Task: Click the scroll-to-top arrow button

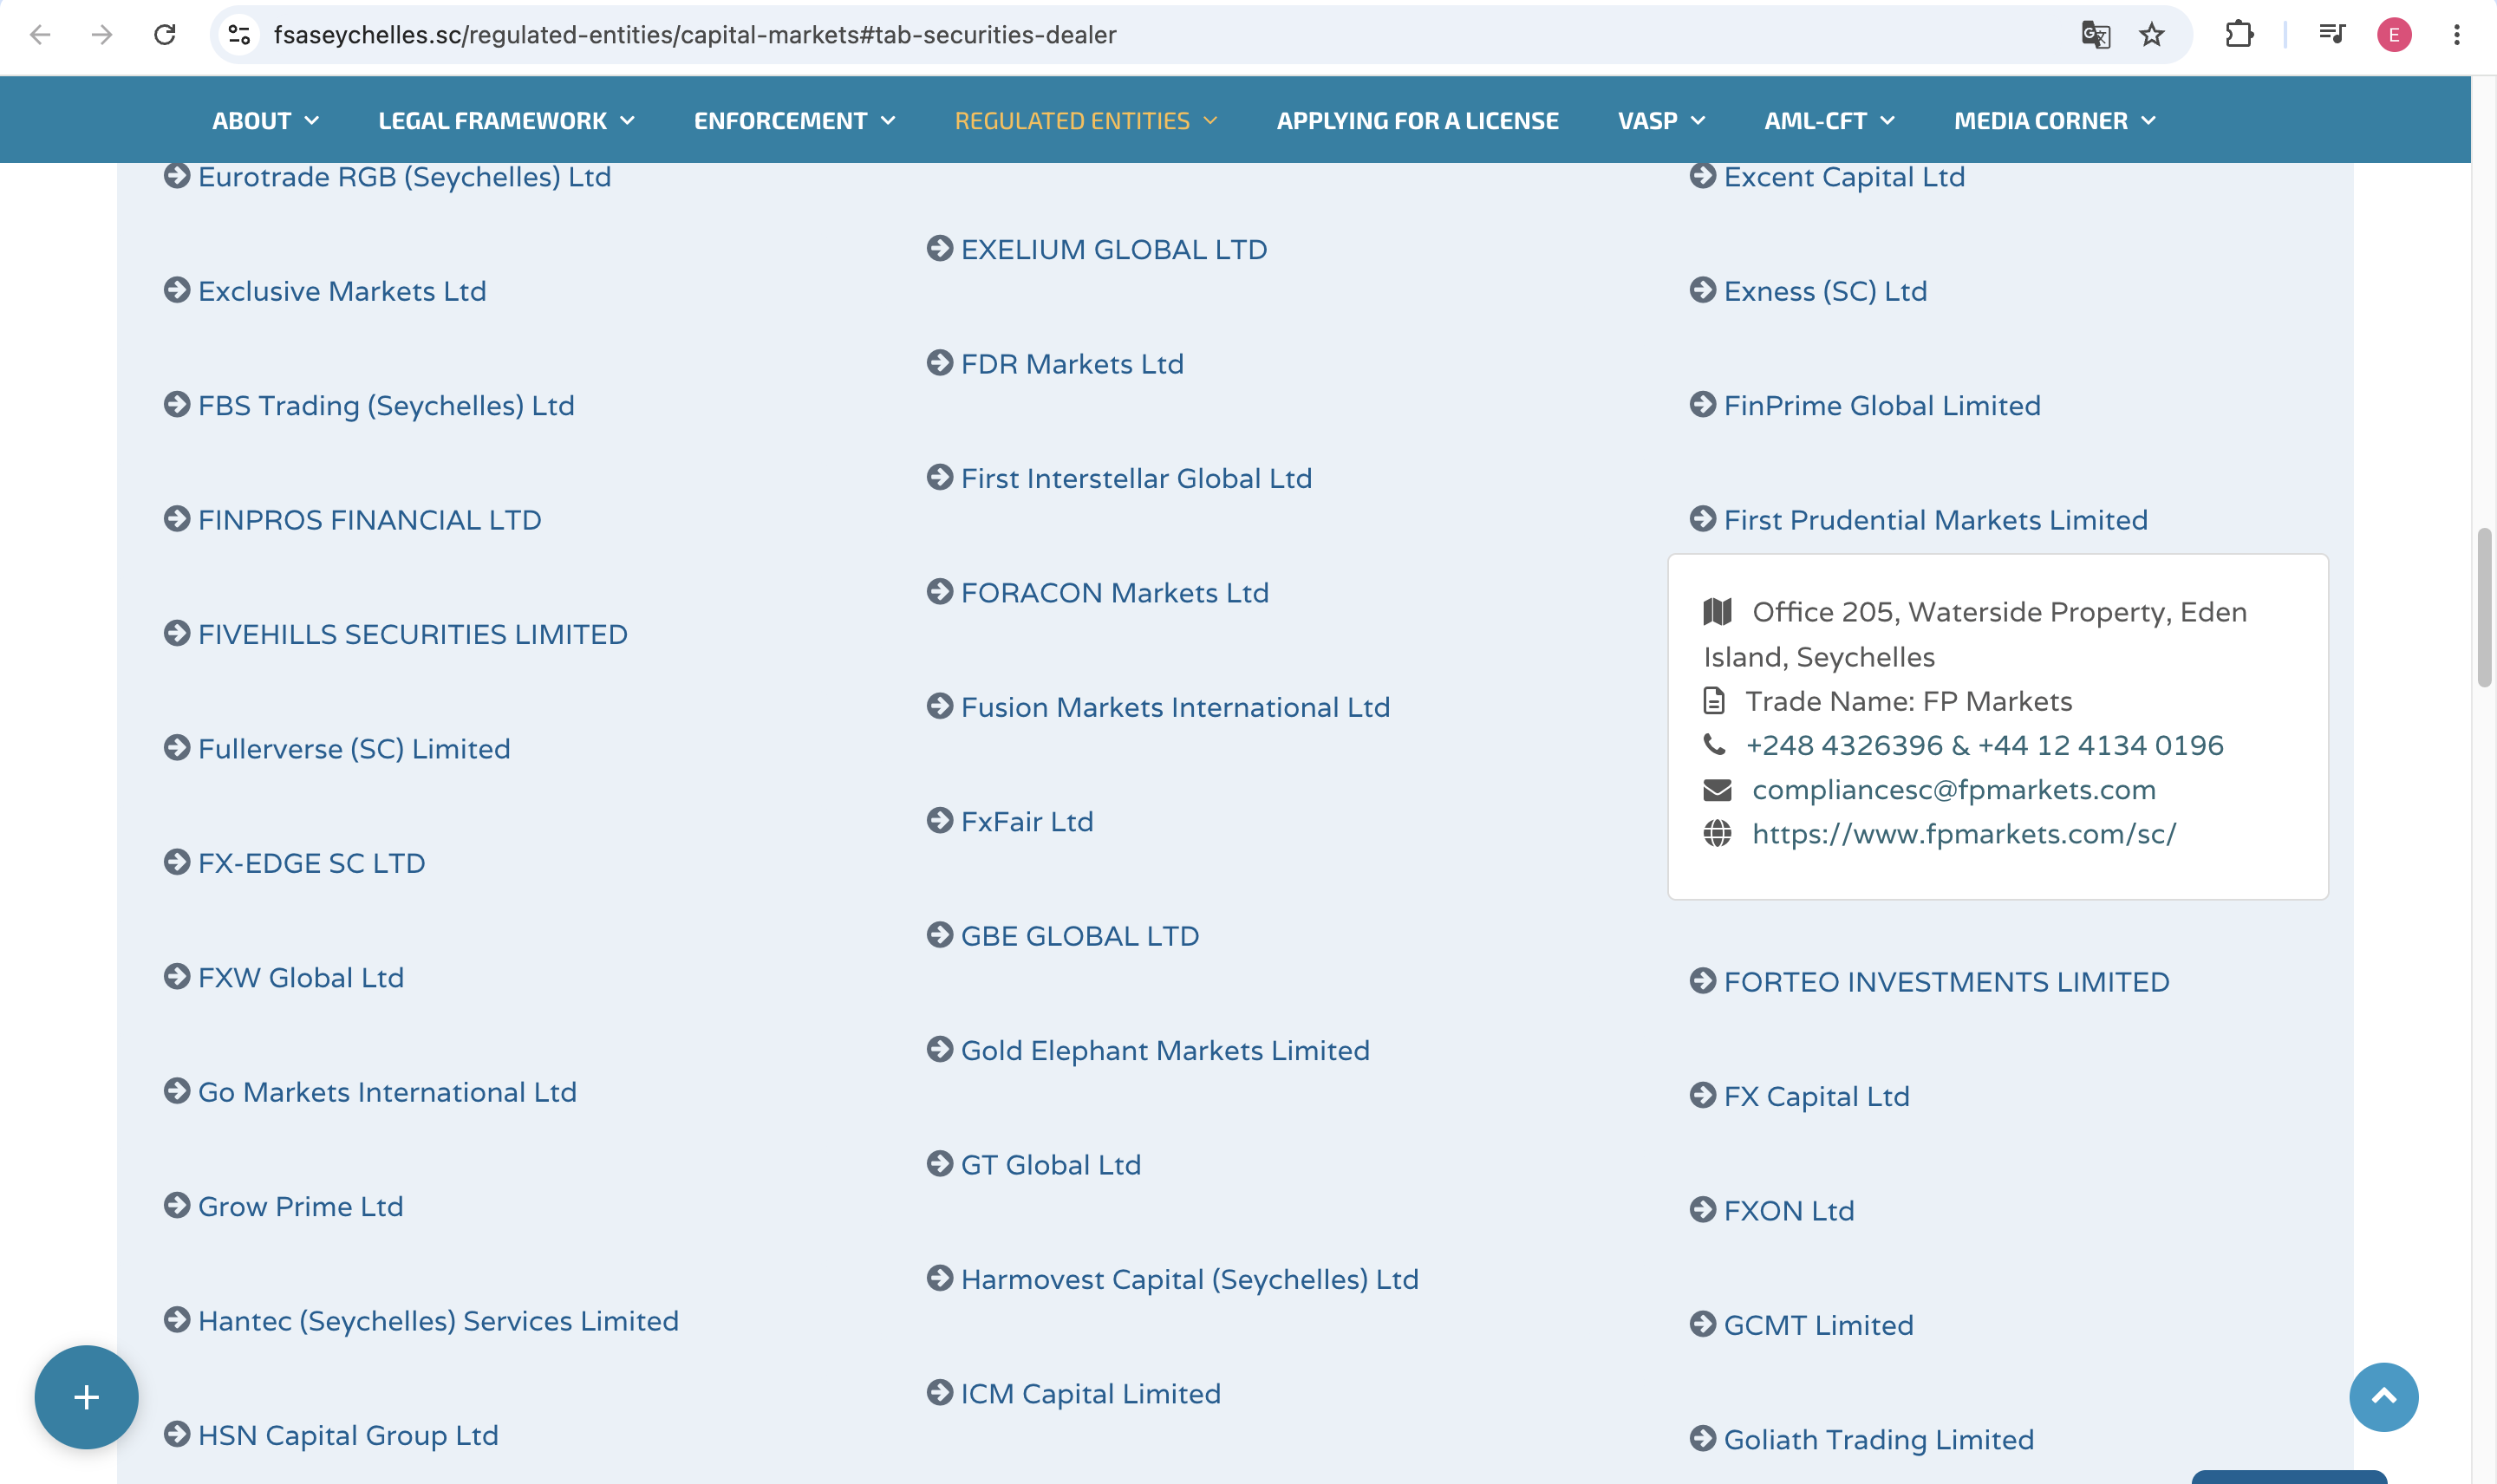Action: (2383, 1396)
